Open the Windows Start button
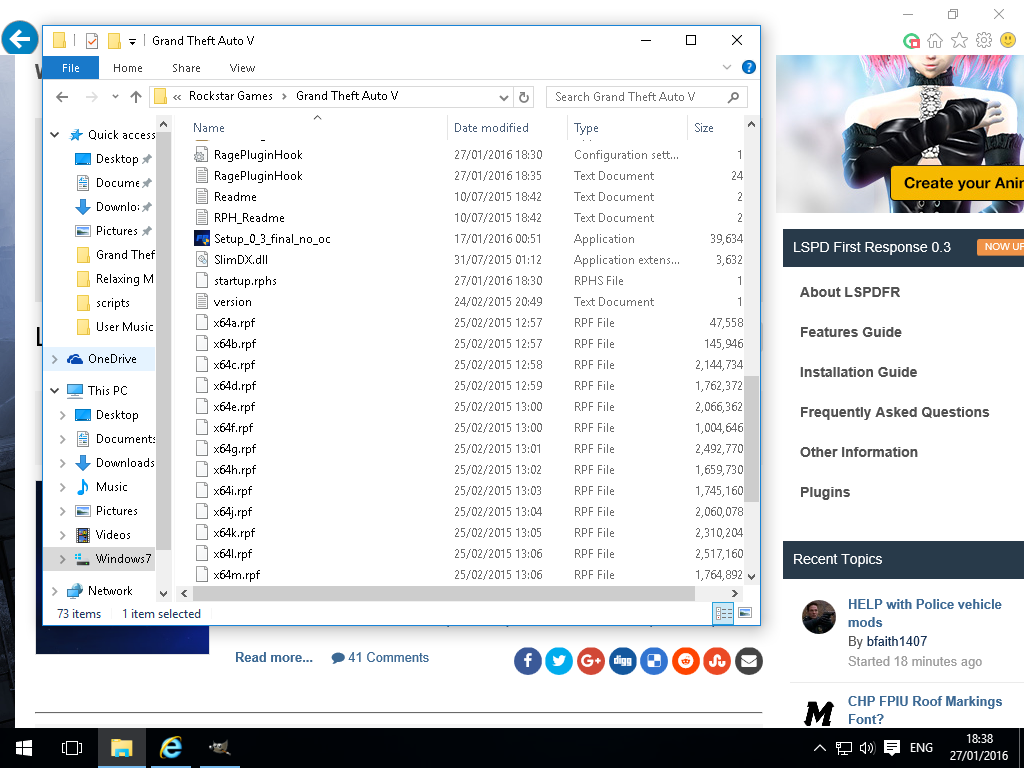 pos(24,748)
